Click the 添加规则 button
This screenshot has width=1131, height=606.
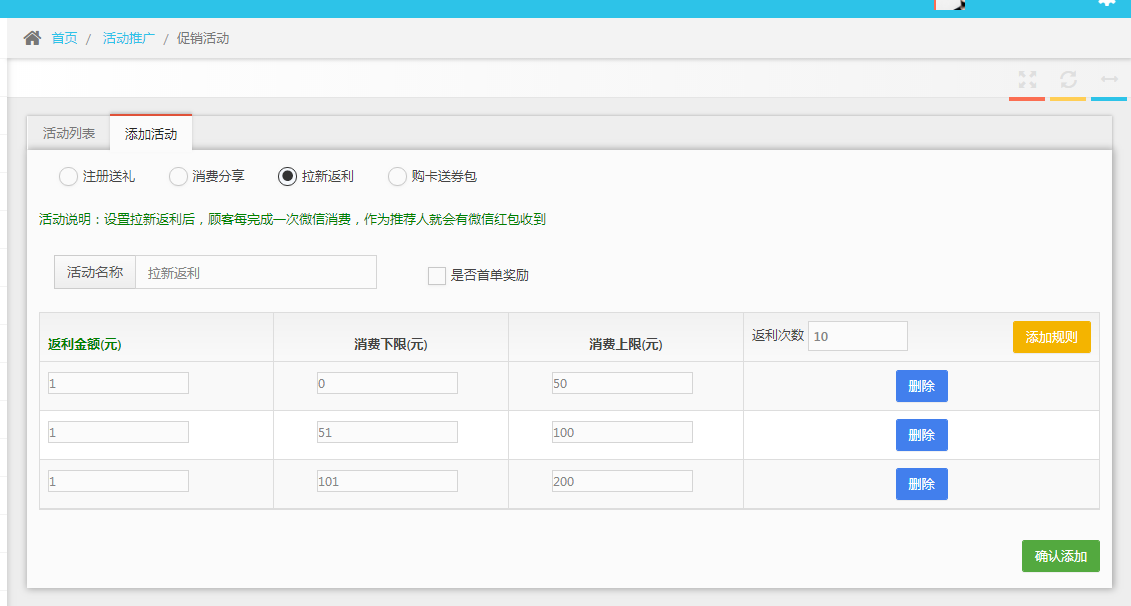[1051, 337]
